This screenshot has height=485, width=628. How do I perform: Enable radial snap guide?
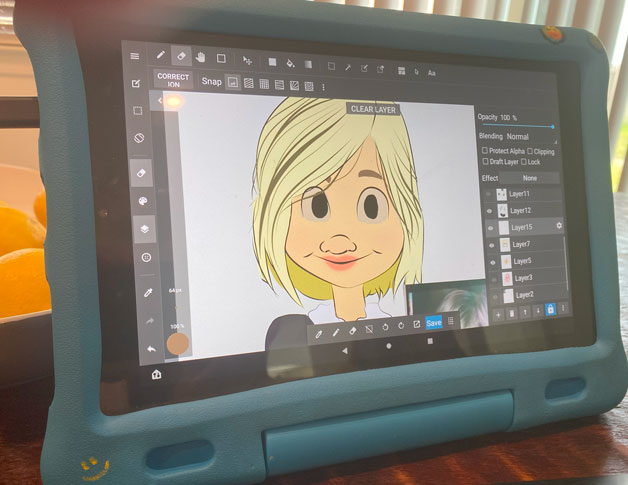point(294,85)
